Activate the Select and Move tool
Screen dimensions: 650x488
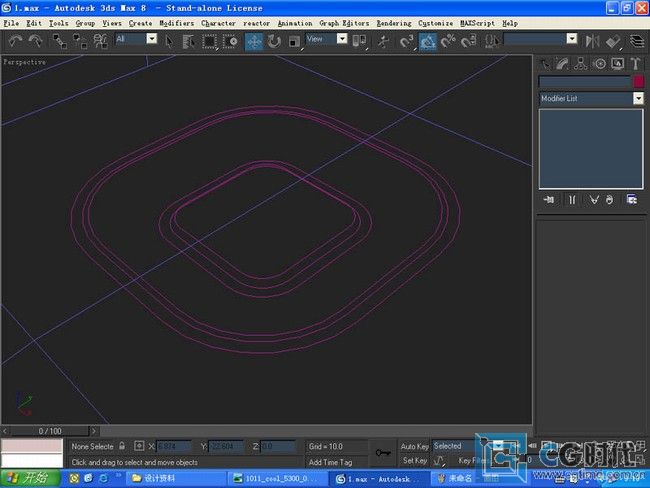(254, 41)
